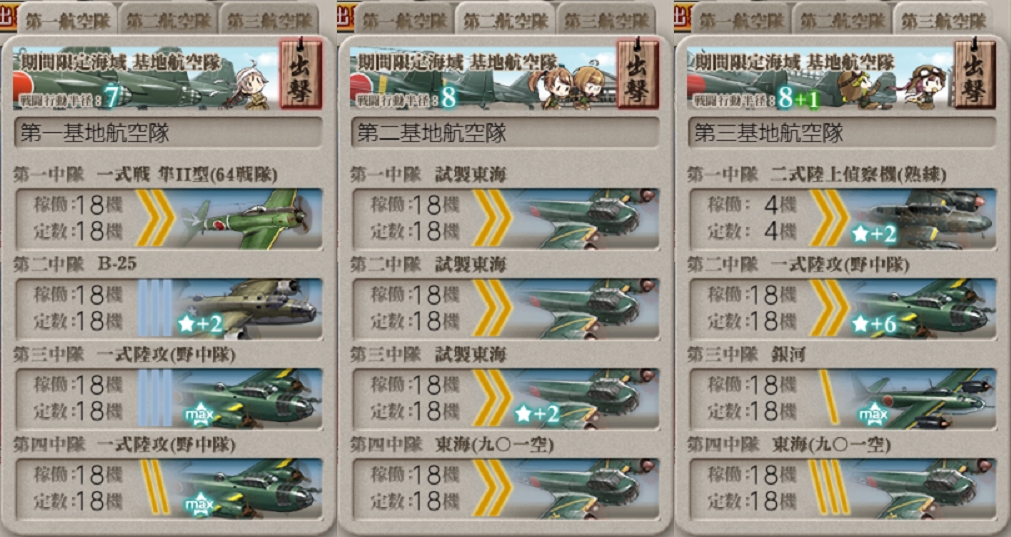The height and width of the screenshot is (537, 1011).
Task: Select the 銀河 bomber plane in third squadron
Action: [923, 399]
